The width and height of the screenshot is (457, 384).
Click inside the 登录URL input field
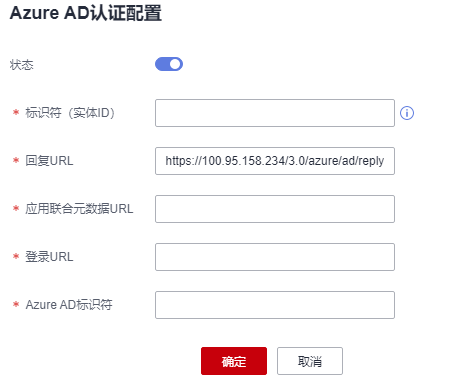tap(275, 257)
